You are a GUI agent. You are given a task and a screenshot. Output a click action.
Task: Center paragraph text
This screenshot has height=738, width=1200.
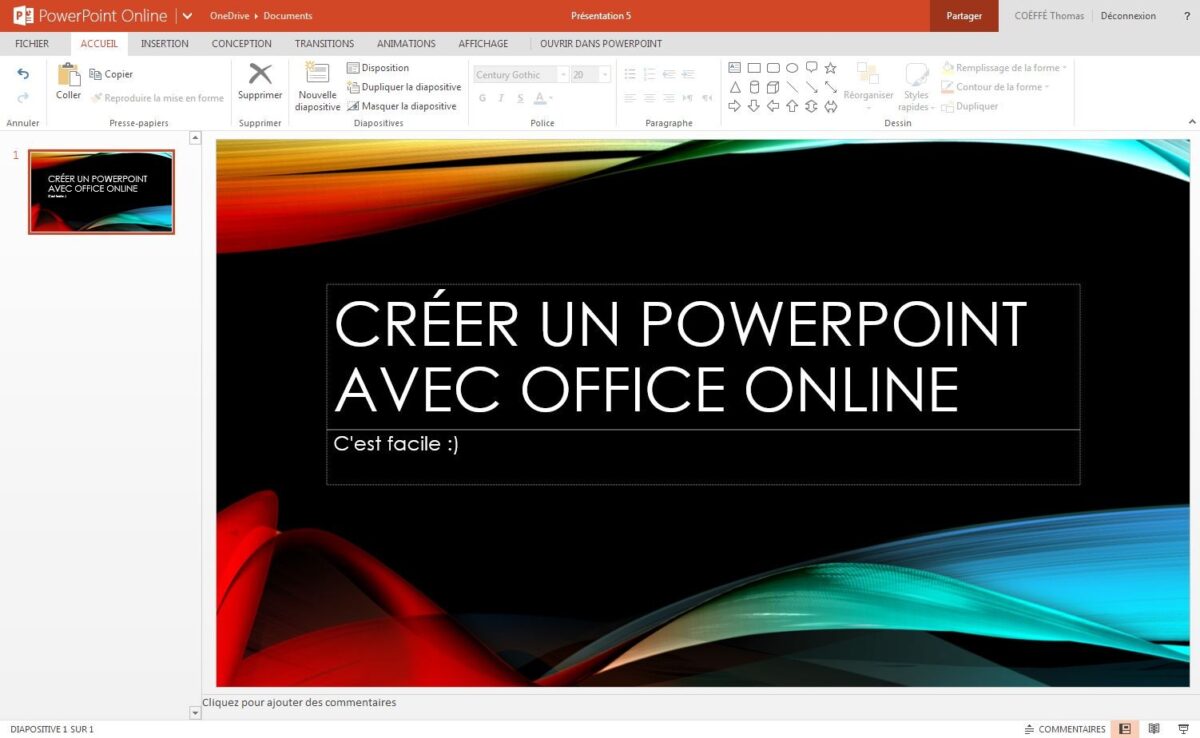650,98
